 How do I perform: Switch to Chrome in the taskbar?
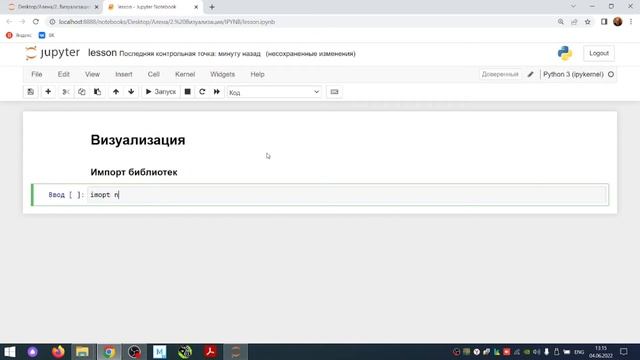tap(109, 351)
